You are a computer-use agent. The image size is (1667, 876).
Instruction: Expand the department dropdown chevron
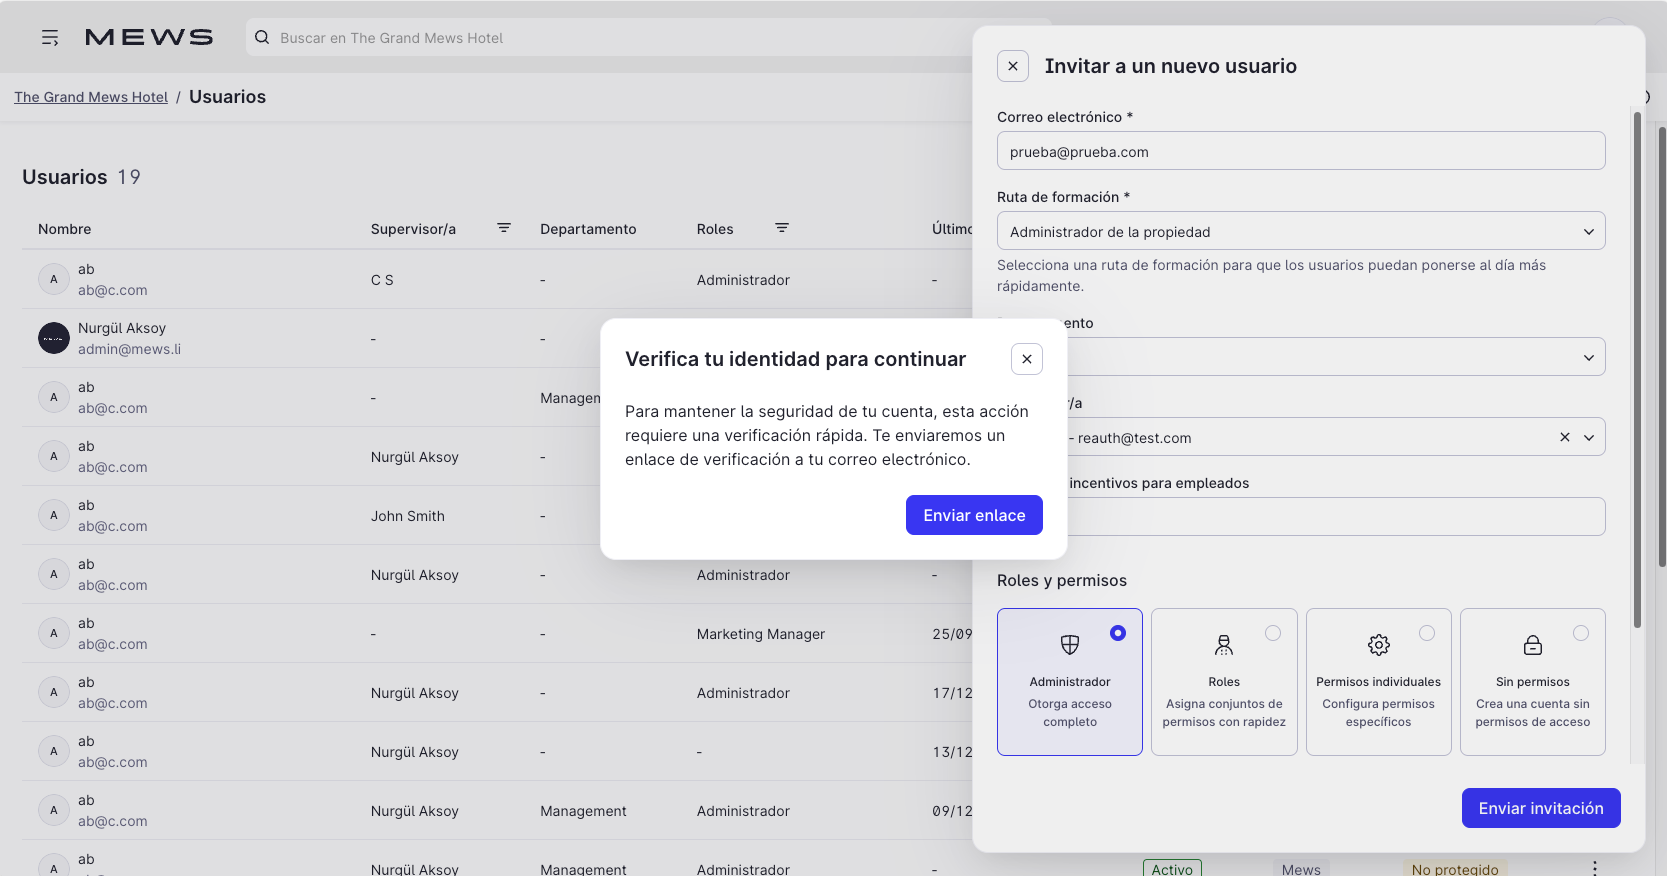[1588, 357]
